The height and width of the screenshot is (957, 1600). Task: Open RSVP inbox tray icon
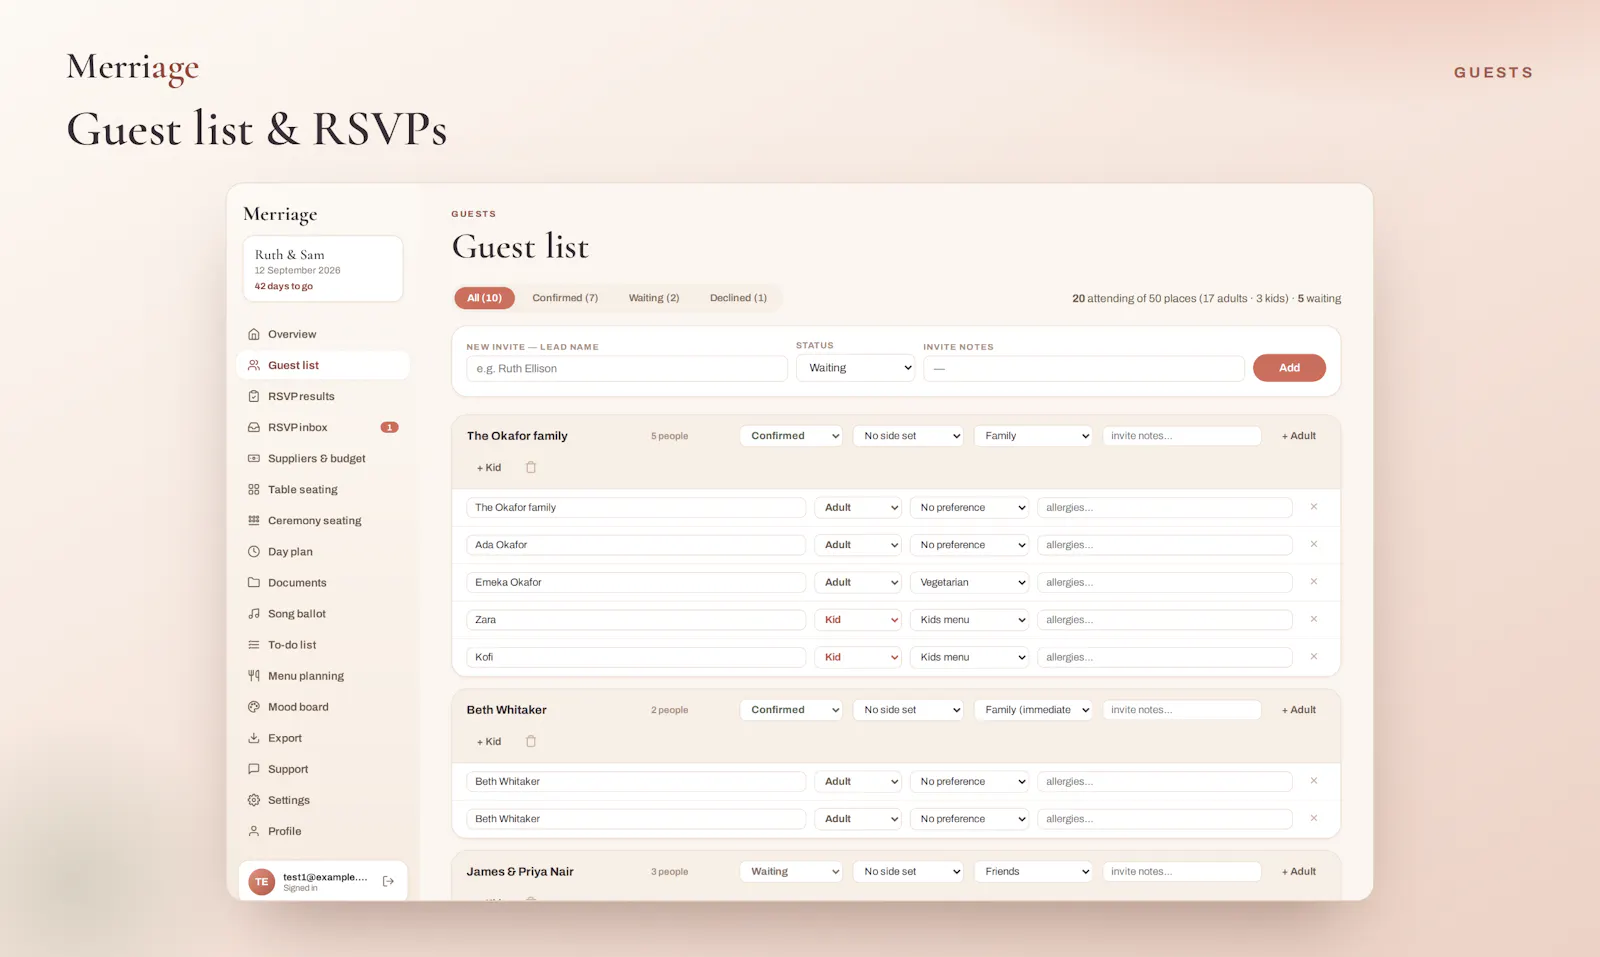254,427
